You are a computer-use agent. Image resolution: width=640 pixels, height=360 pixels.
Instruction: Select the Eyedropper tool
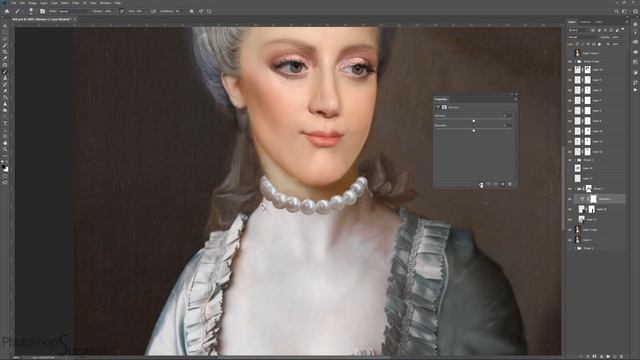5,59
